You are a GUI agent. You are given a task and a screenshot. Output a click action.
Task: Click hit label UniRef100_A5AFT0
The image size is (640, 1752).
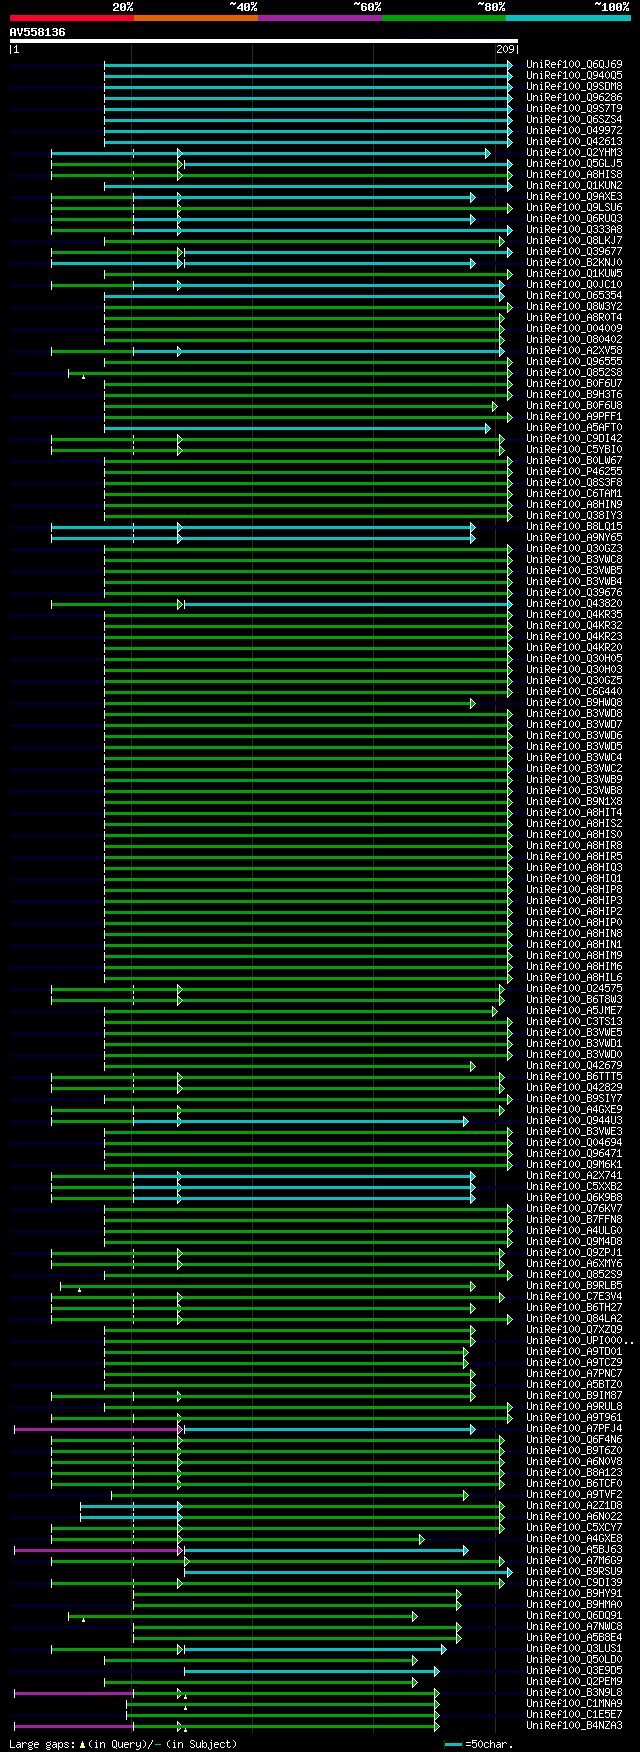pyautogui.click(x=574, y=427)
